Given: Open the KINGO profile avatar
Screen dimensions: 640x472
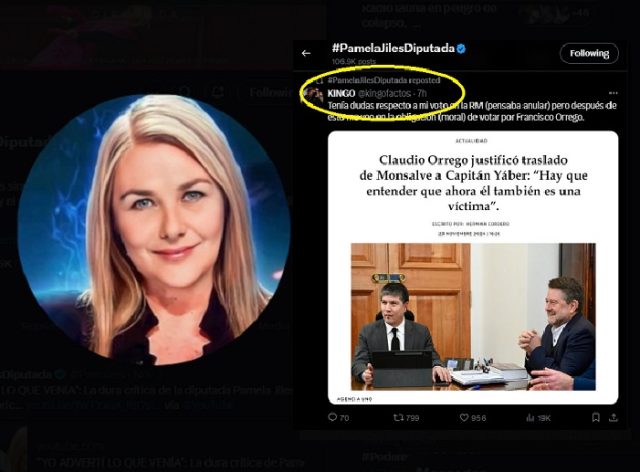Looking at the screenshot, I should [314, 95].
